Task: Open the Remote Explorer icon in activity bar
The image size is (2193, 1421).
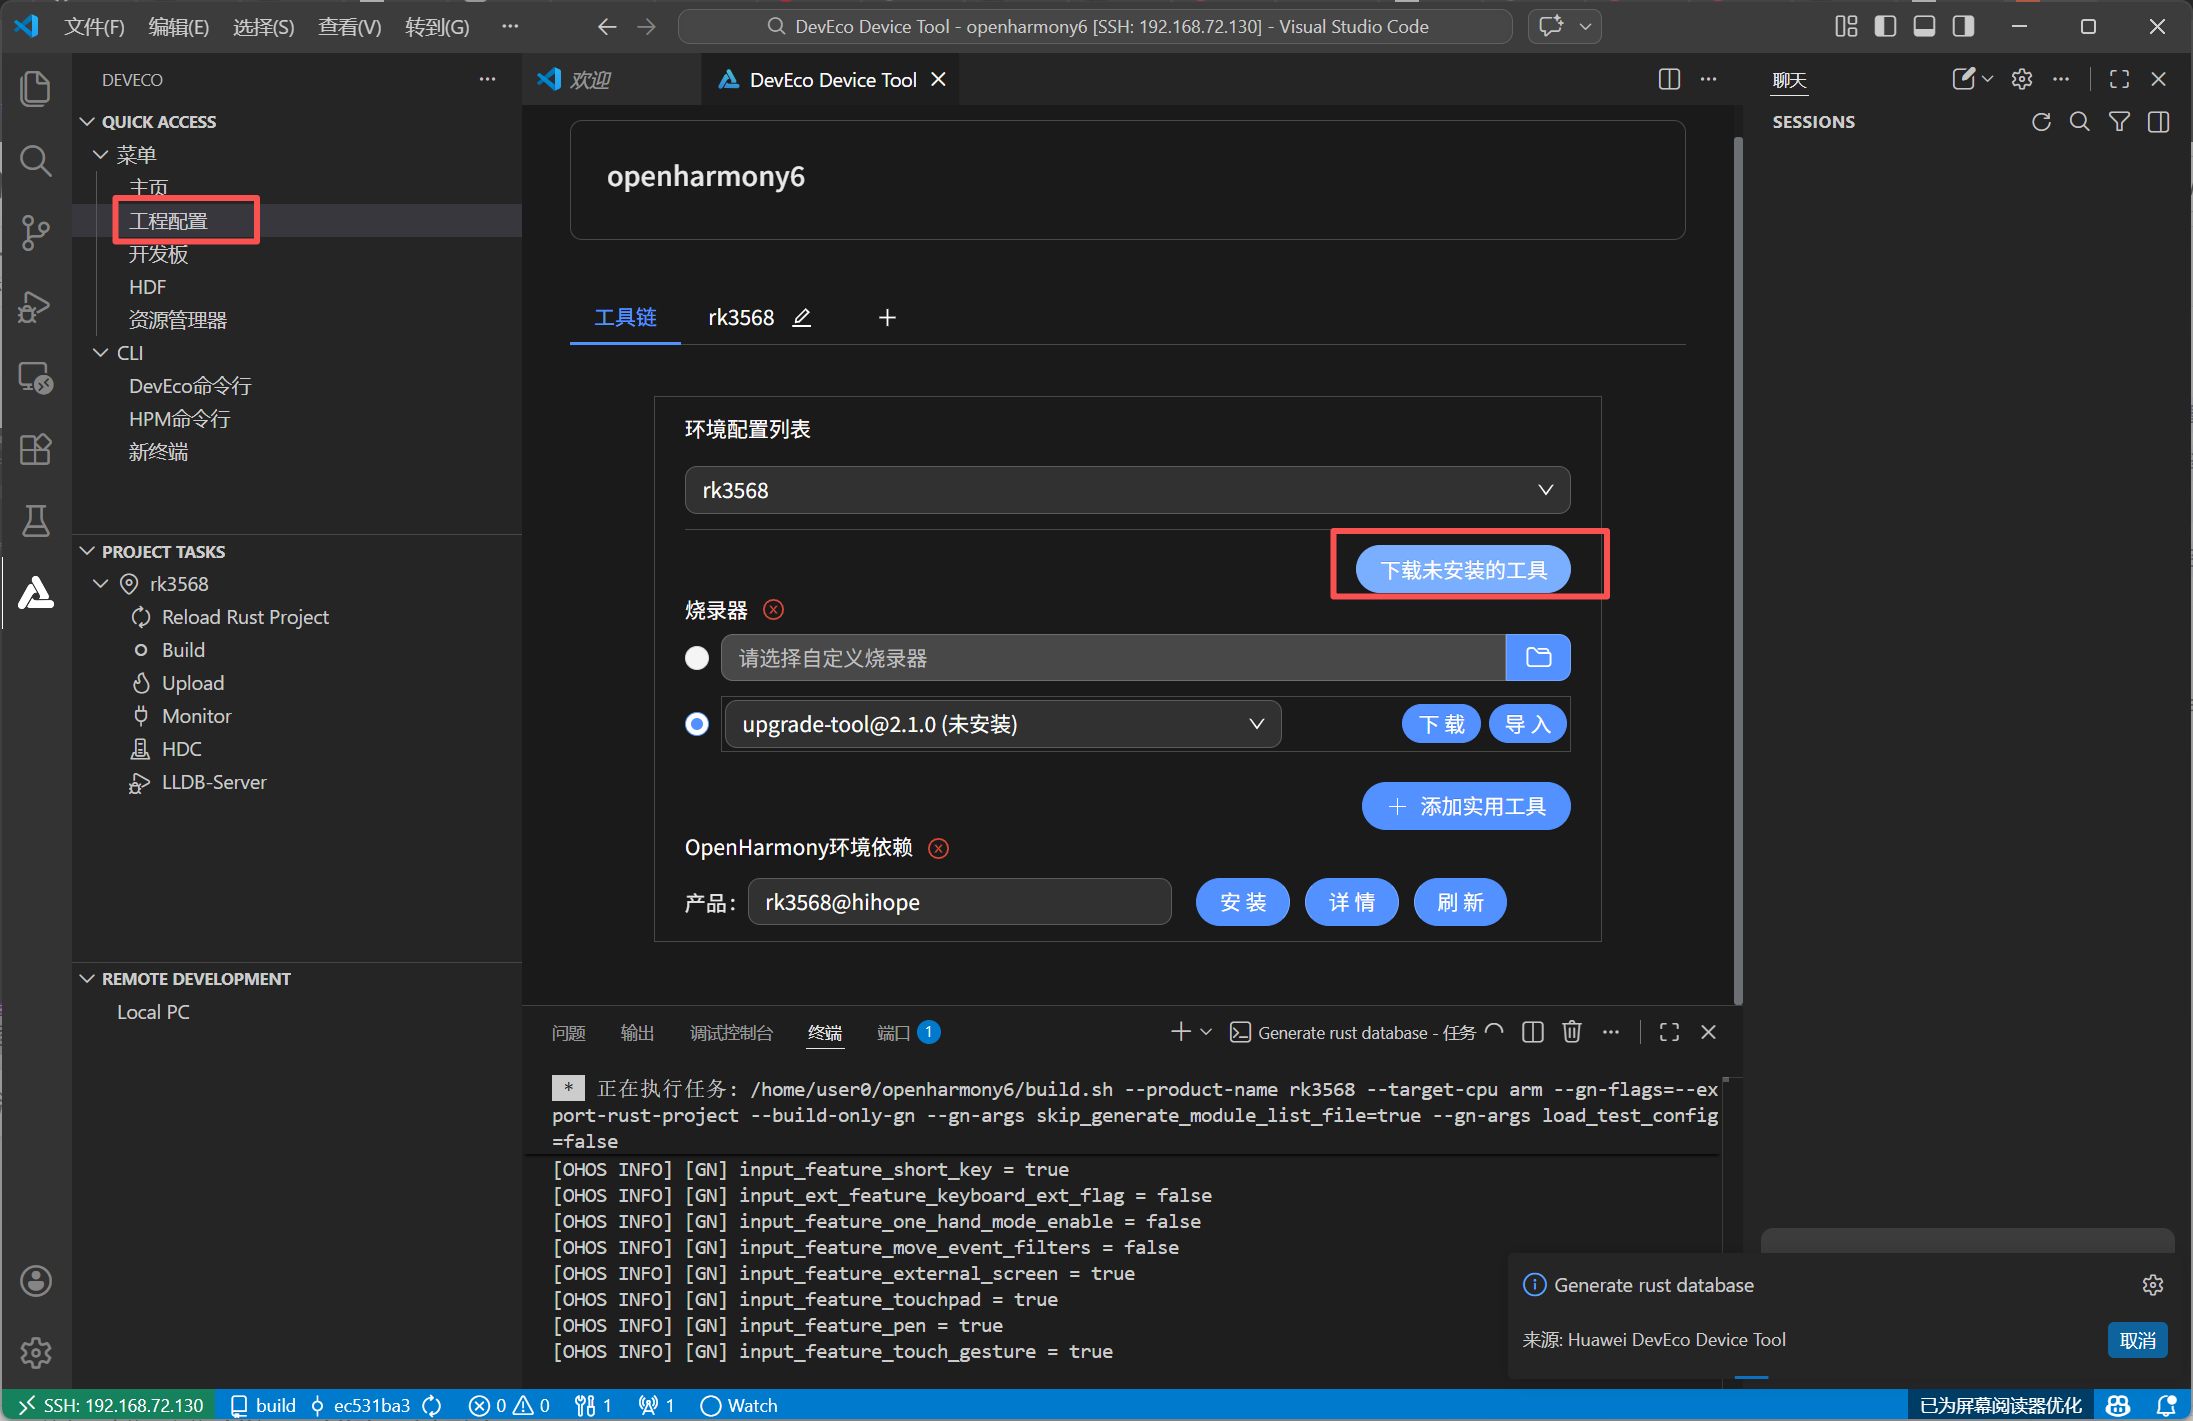Action: point(36,378)
